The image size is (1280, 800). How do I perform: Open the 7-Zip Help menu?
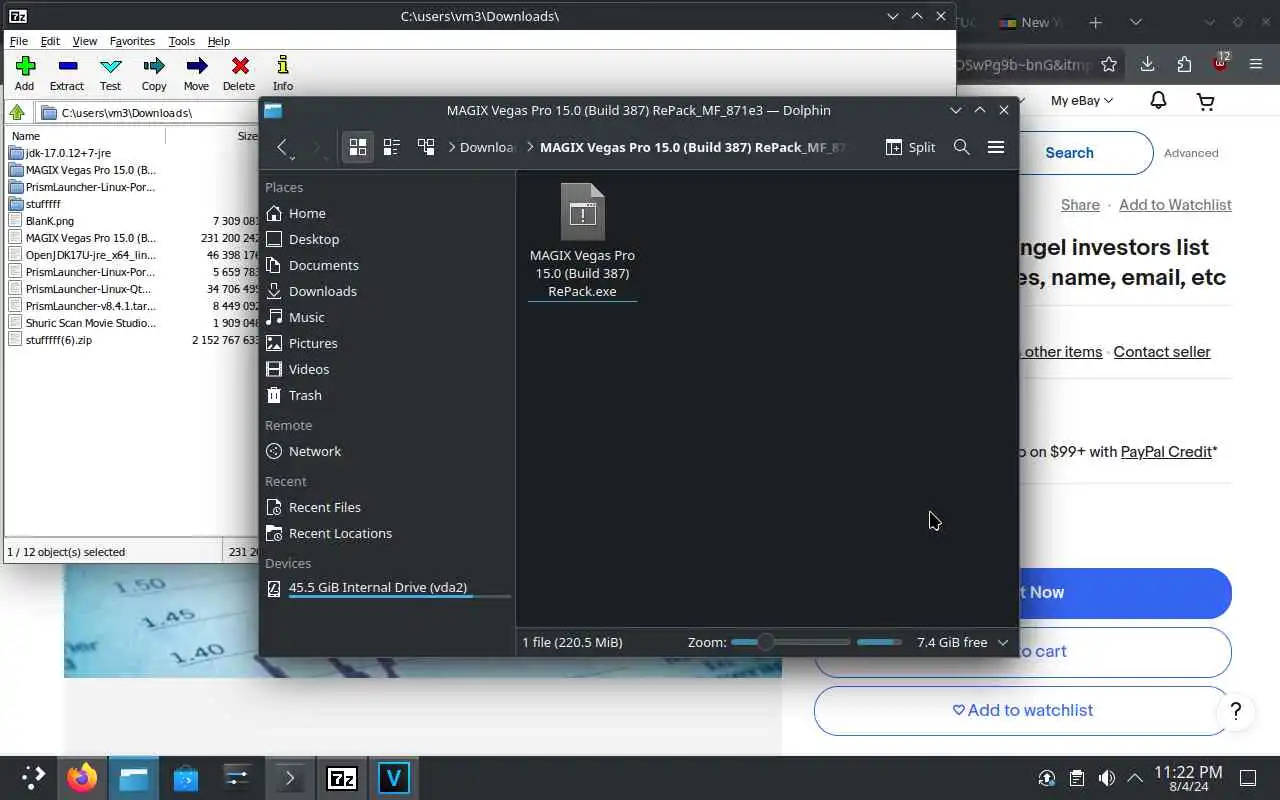219,41
